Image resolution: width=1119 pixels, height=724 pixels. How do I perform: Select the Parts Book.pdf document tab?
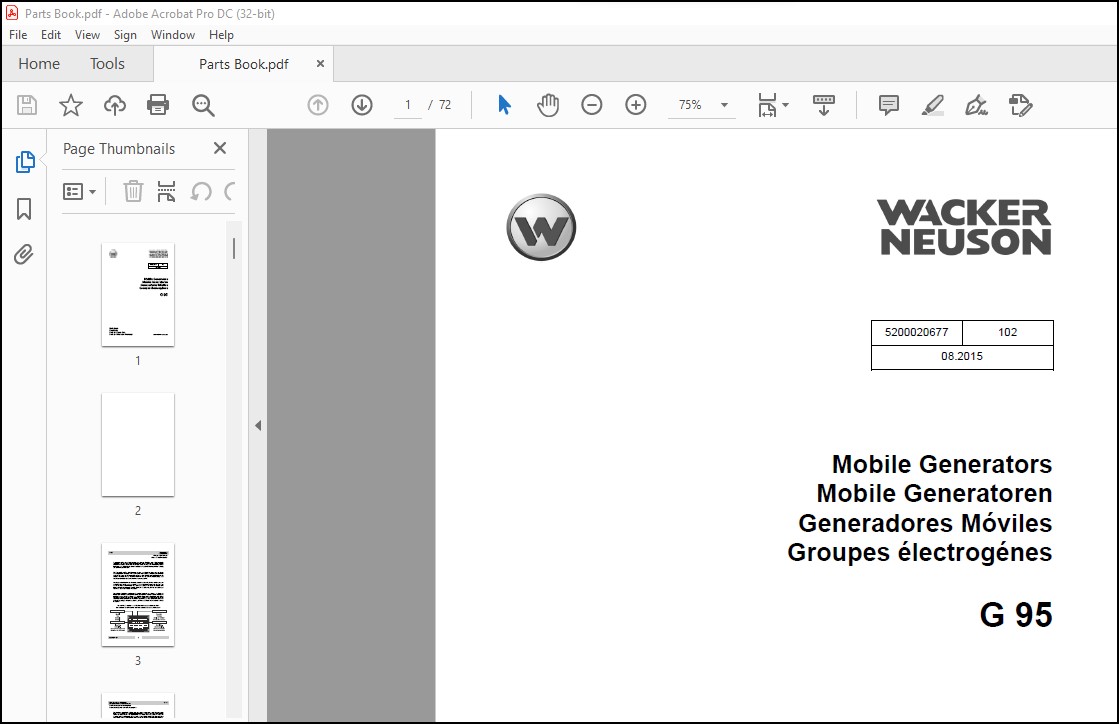[x=243, y=64]
